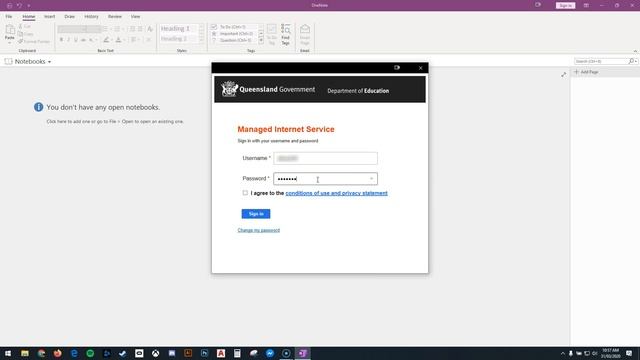The width and height of the screenshot is (640, 360).
Task: Toggle Italic formatting
Action: pyautogui.click(x=69, y=40)
